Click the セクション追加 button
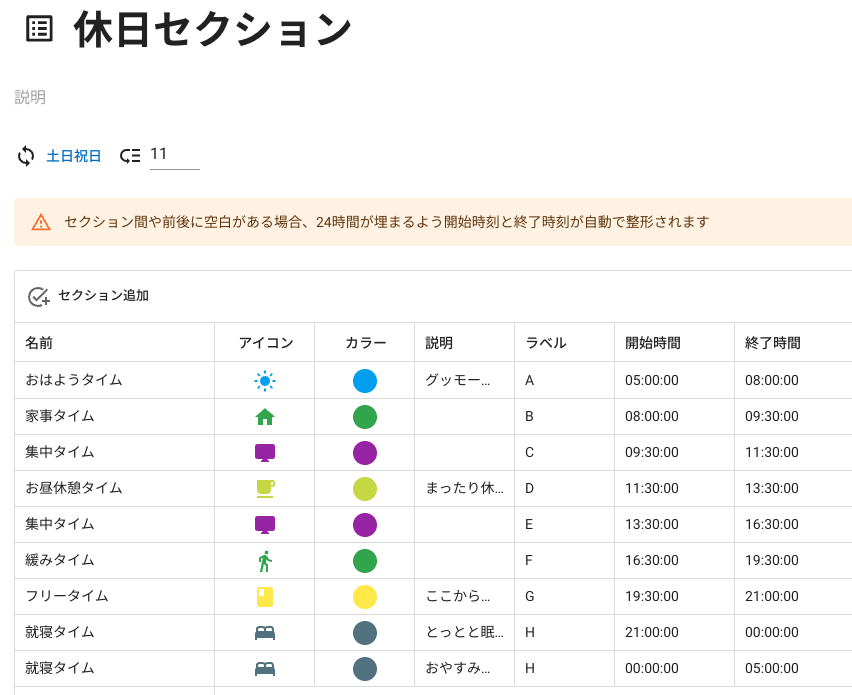 click(88, 296)
